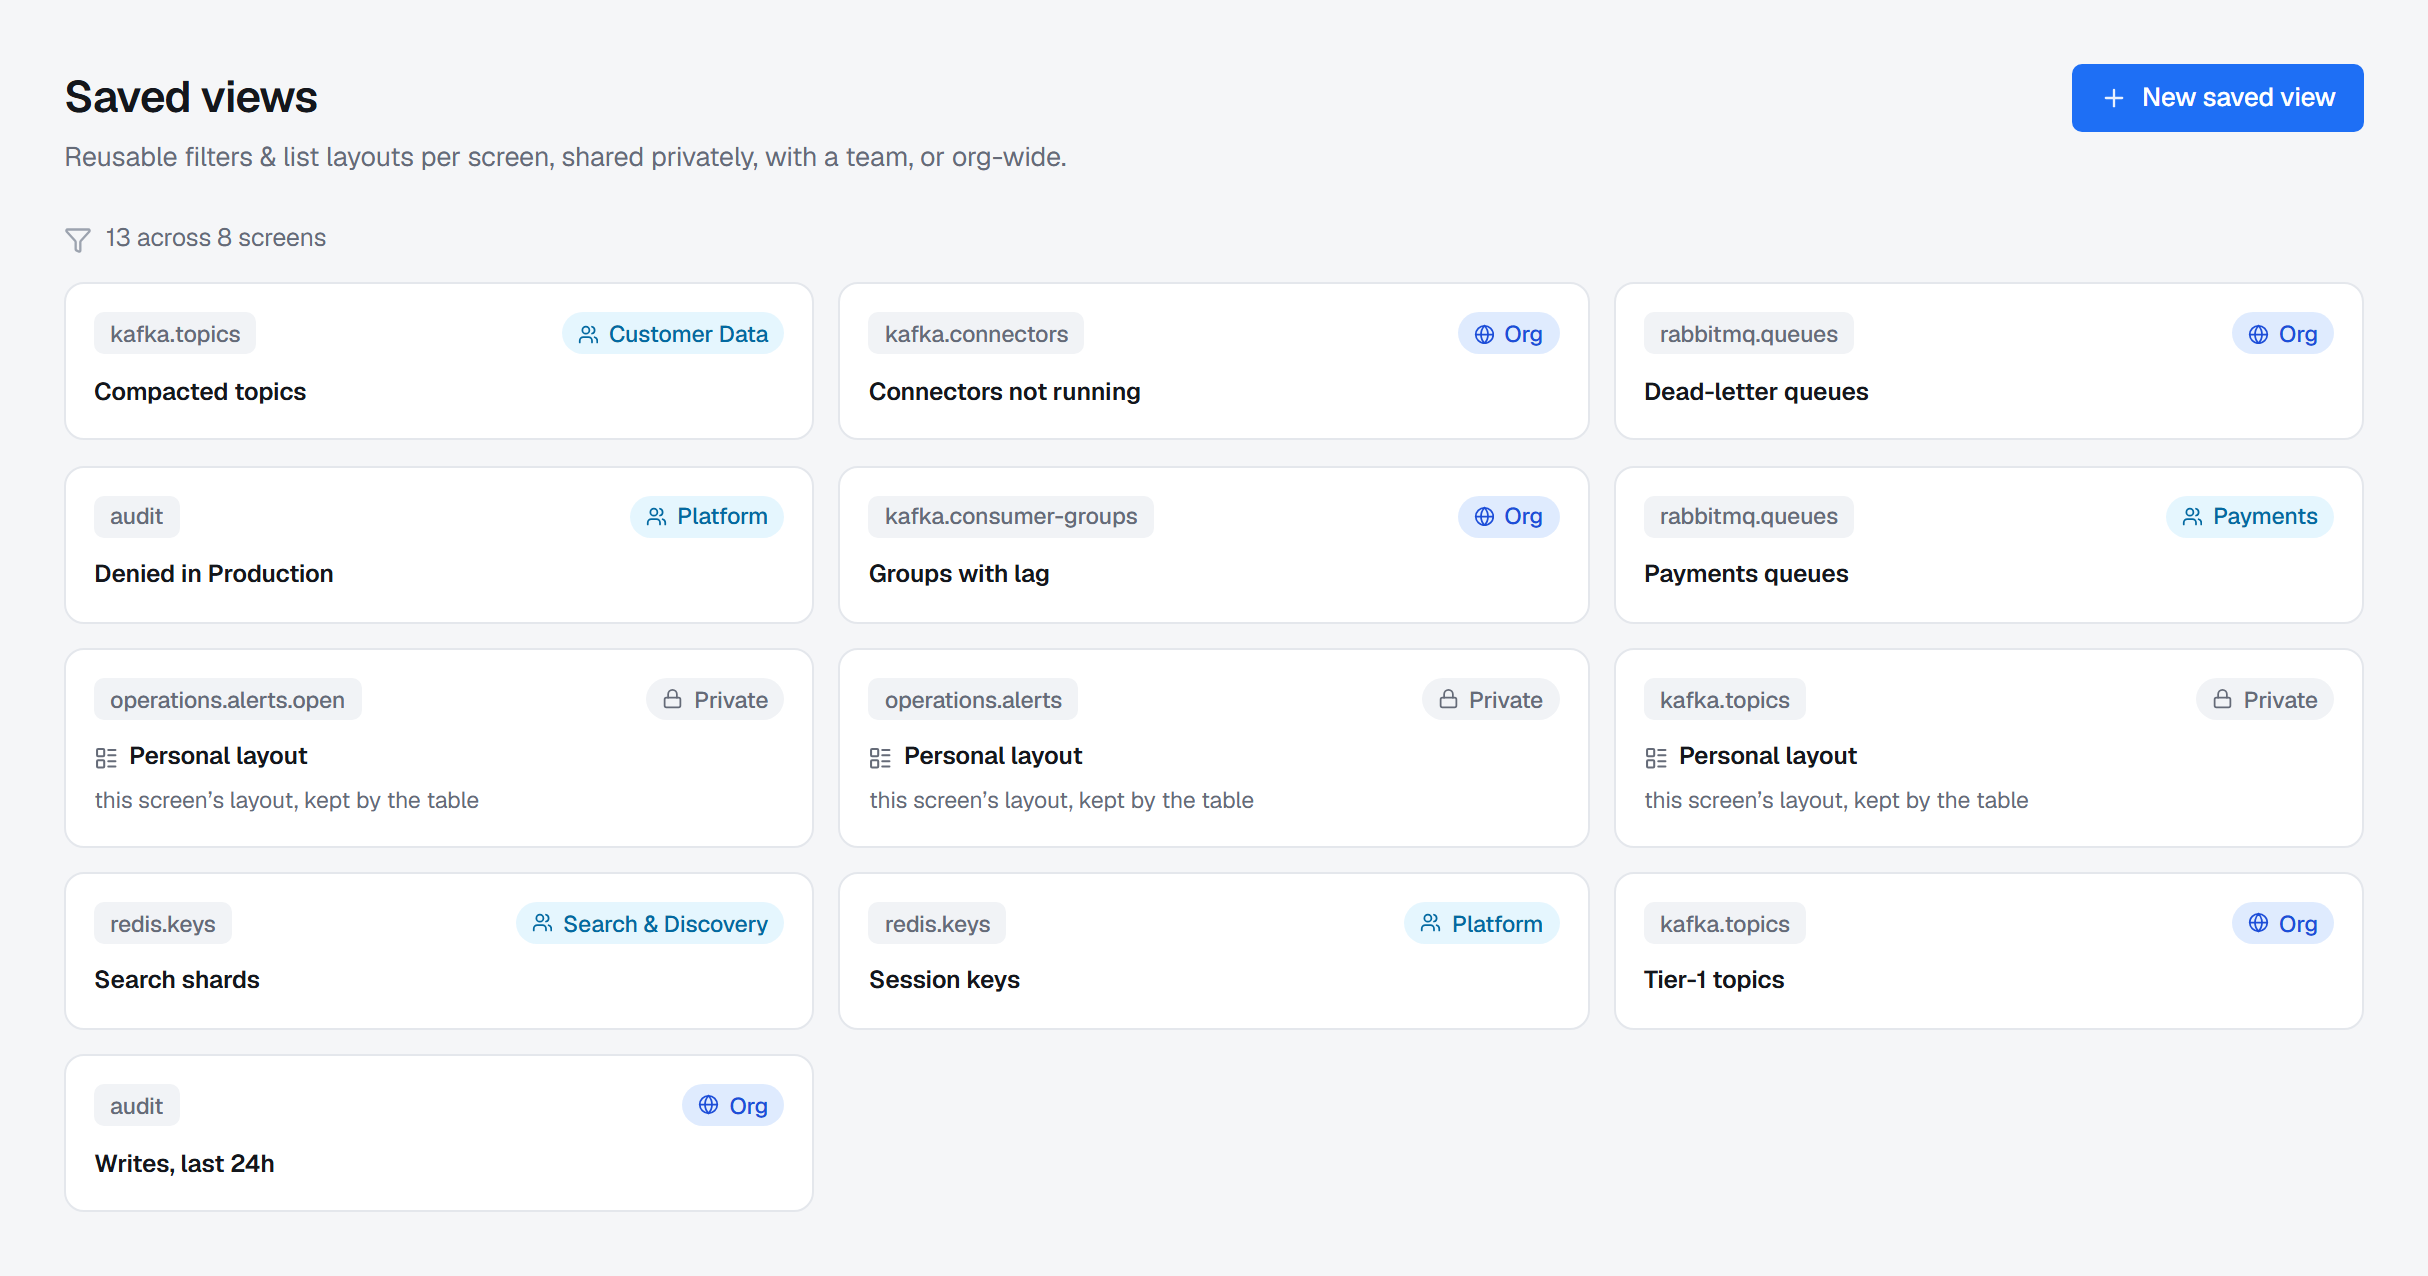The height and width of the screenshot is (1276, 2428).
Task: Click layout icon on operations.alerts card
Action: (x=880, y=758)
